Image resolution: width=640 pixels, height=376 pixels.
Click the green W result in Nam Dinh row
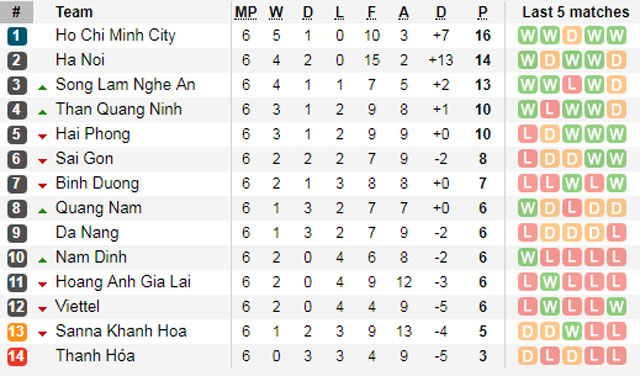pos(527,257)
